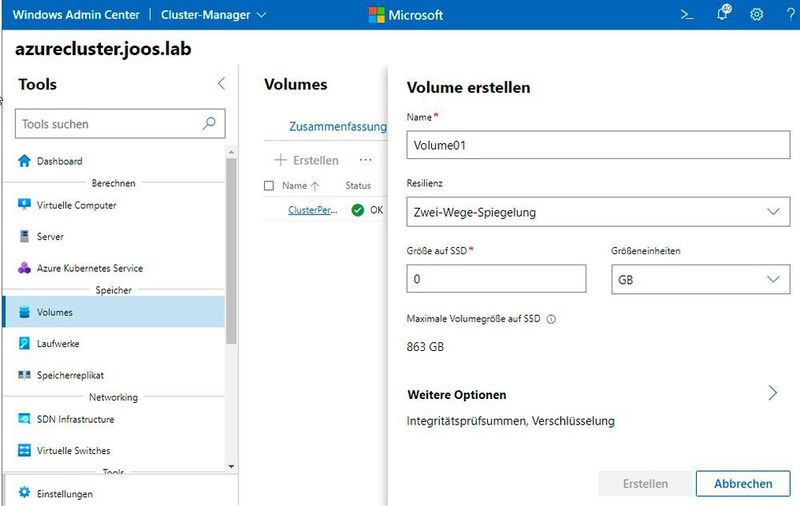The image size is (800, 506).
Task: Open the Resilienz dropdown Zwei-Wege-Spiegelung
Action: (x=598, y=212)
